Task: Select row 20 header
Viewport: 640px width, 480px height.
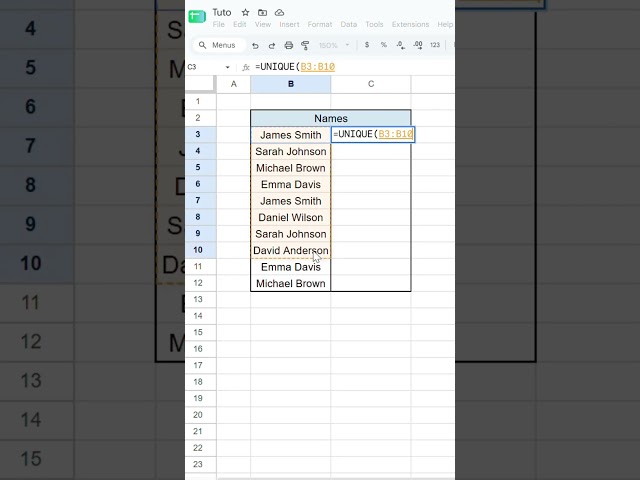Action: pyautogui.click(x=200, y=415)
